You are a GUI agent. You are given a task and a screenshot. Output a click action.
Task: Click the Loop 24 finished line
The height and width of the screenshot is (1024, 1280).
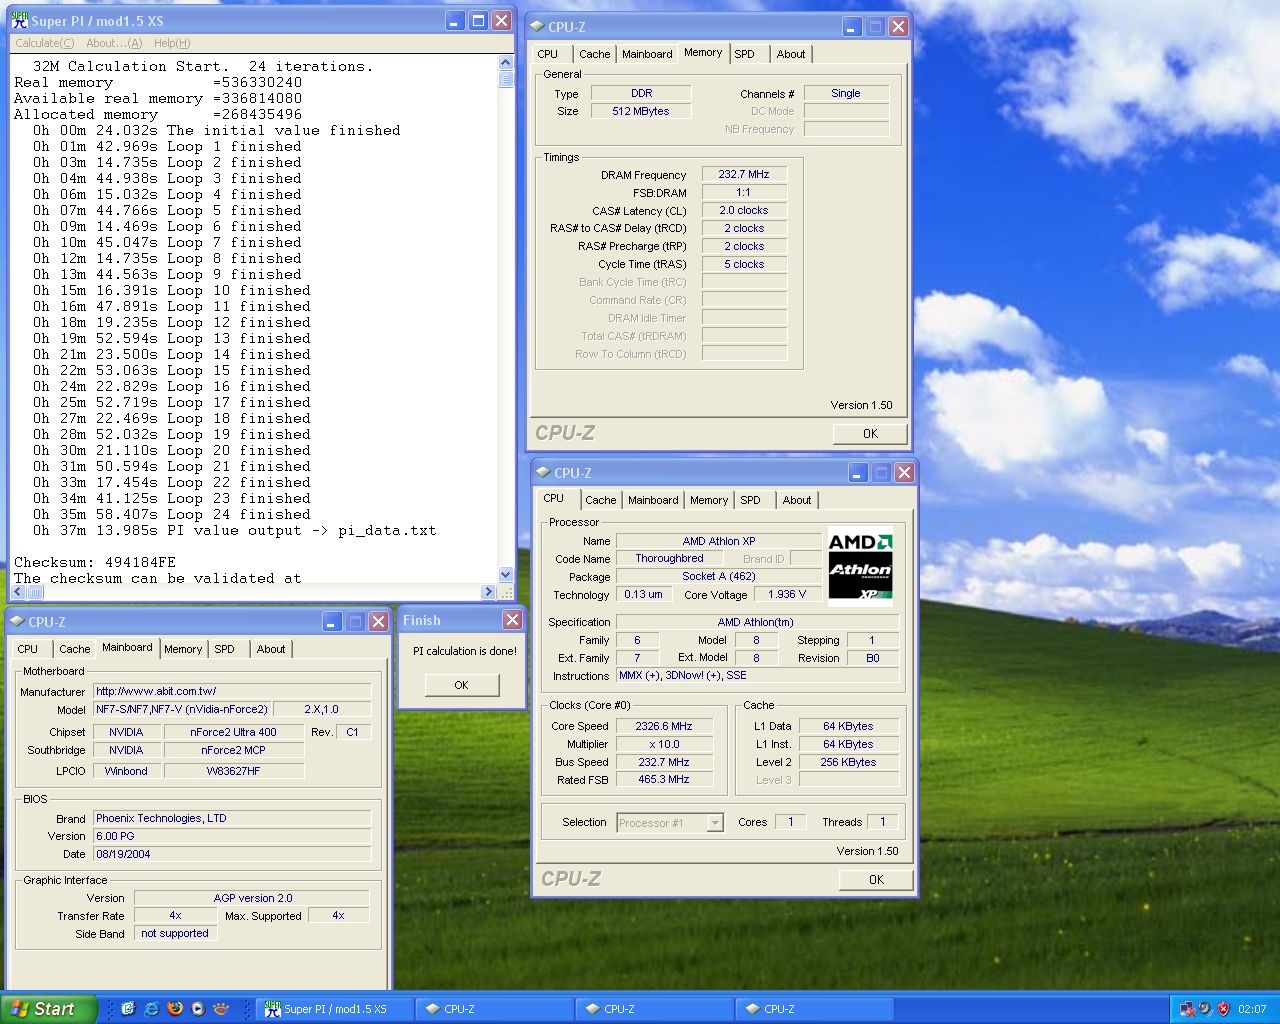tap(171, 514)
